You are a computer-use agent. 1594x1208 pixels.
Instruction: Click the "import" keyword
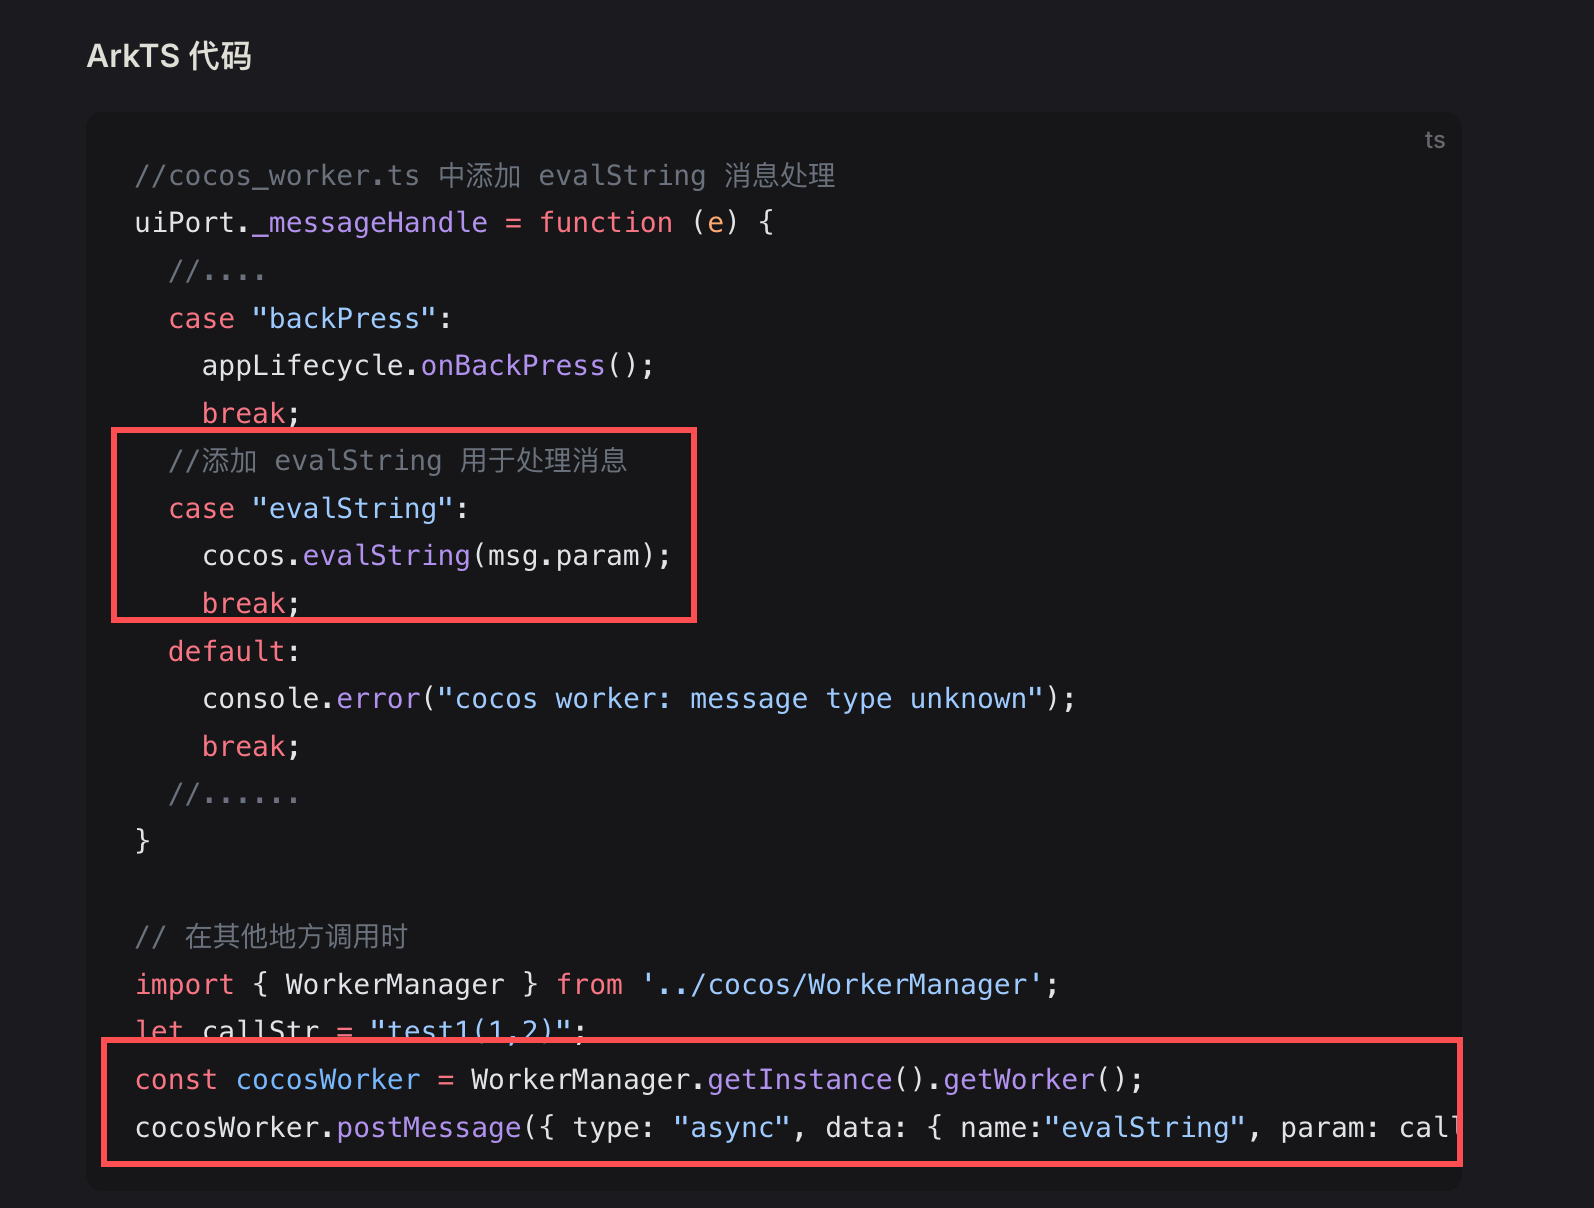(x=185, y=985)
